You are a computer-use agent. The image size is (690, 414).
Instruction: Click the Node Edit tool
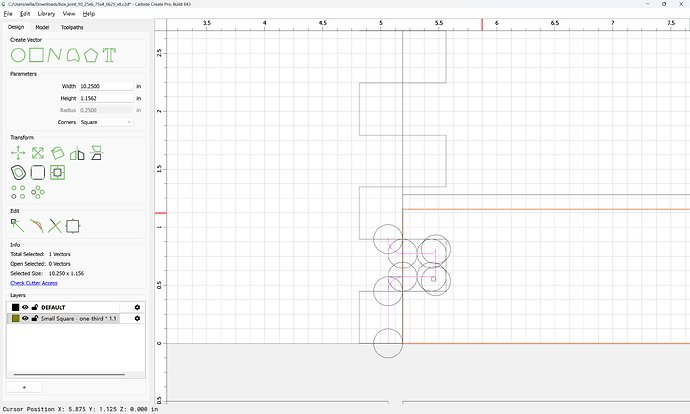[18, 226]
